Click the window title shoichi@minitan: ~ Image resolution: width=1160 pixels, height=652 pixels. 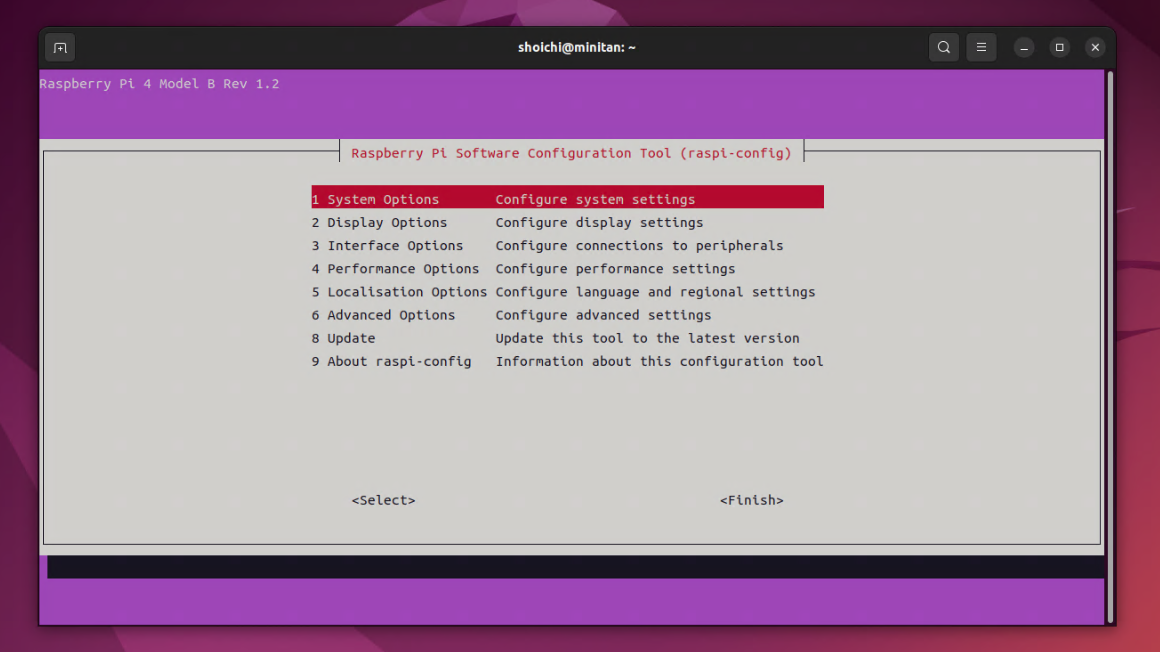pyautogui.click(x=577, y=47)
